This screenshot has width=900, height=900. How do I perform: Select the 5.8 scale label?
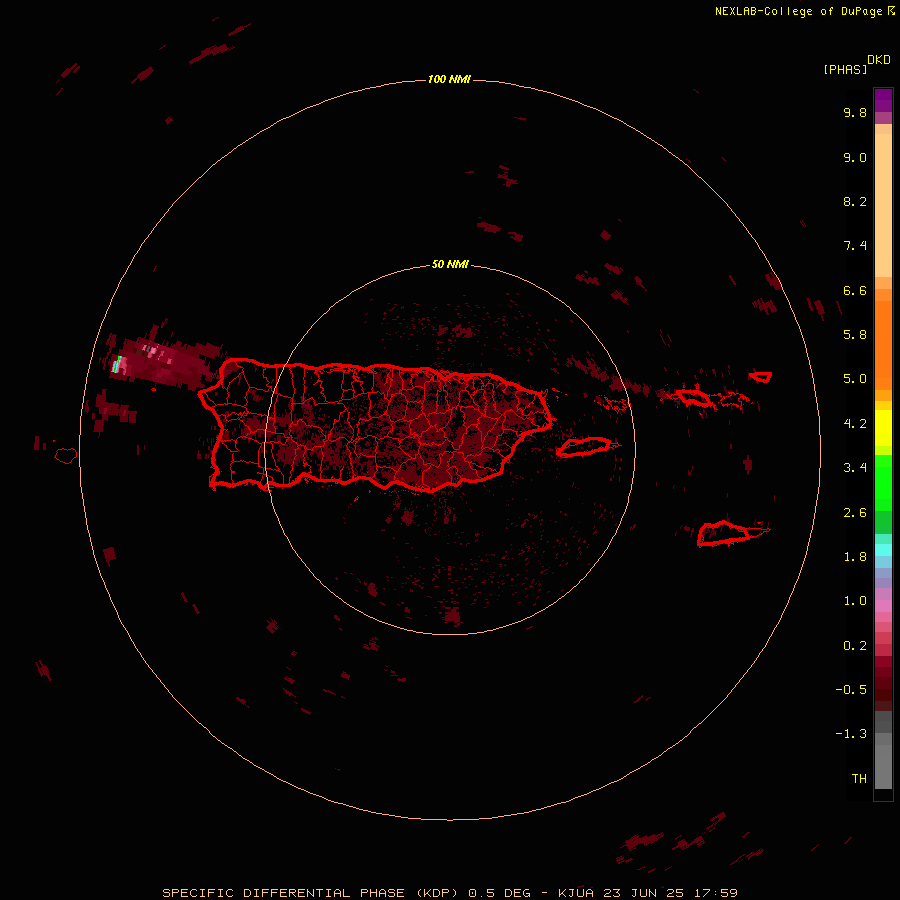click(855, 335)
